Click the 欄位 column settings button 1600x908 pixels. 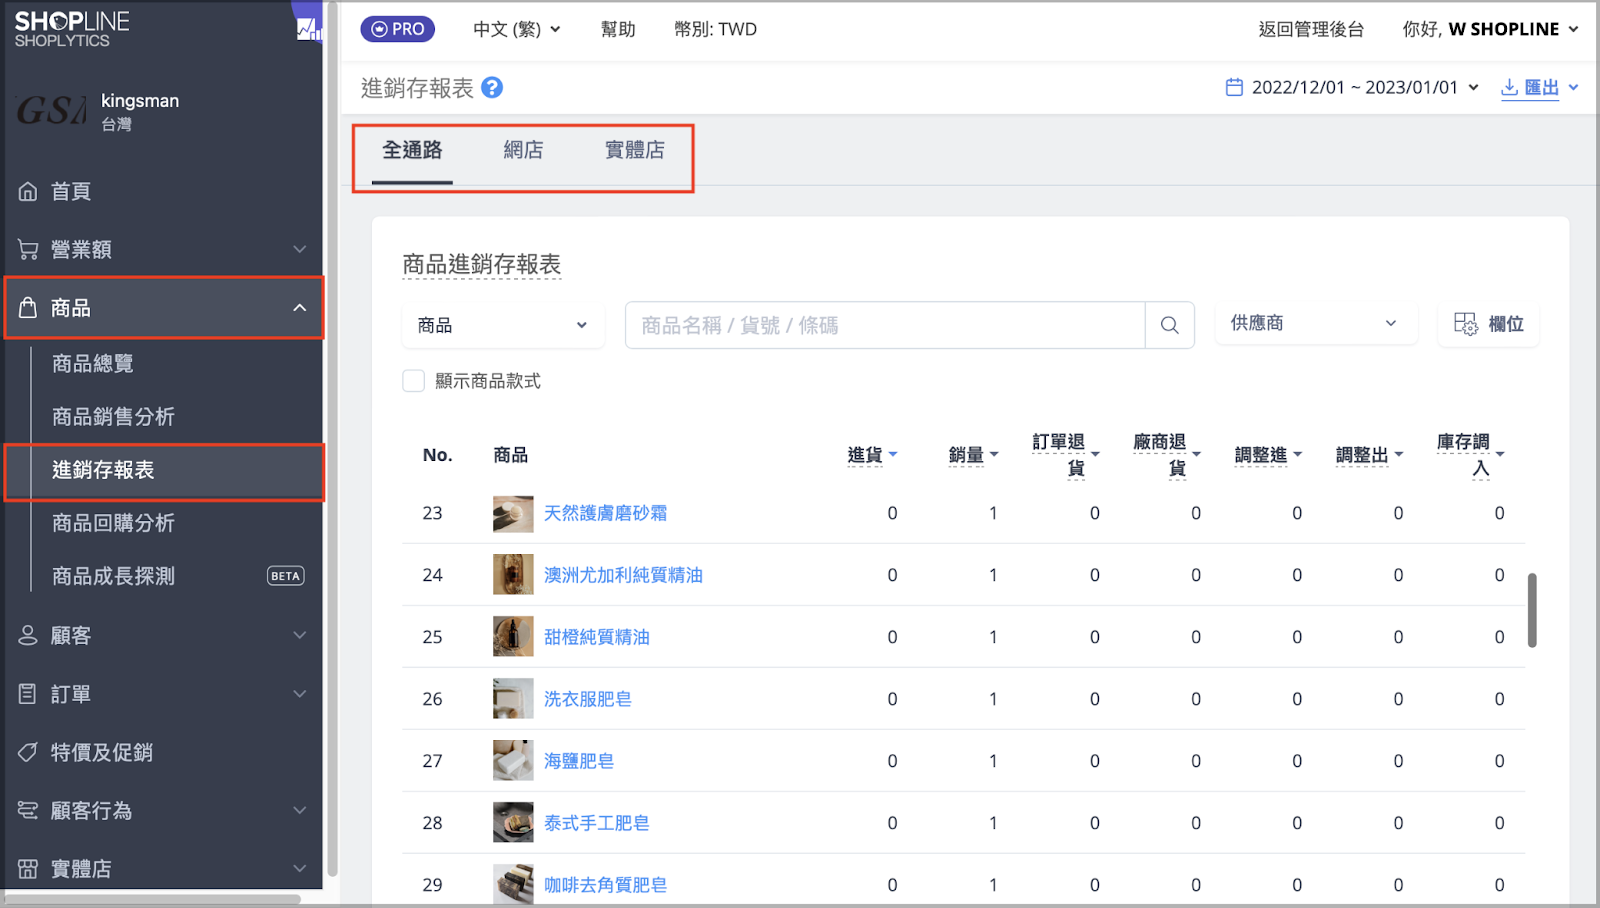(1488, 324)
